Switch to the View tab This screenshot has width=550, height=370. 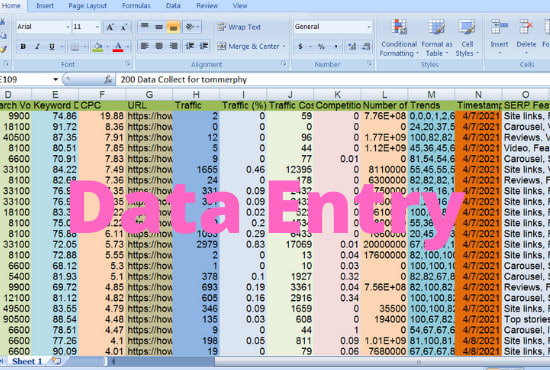coord(240,6)
